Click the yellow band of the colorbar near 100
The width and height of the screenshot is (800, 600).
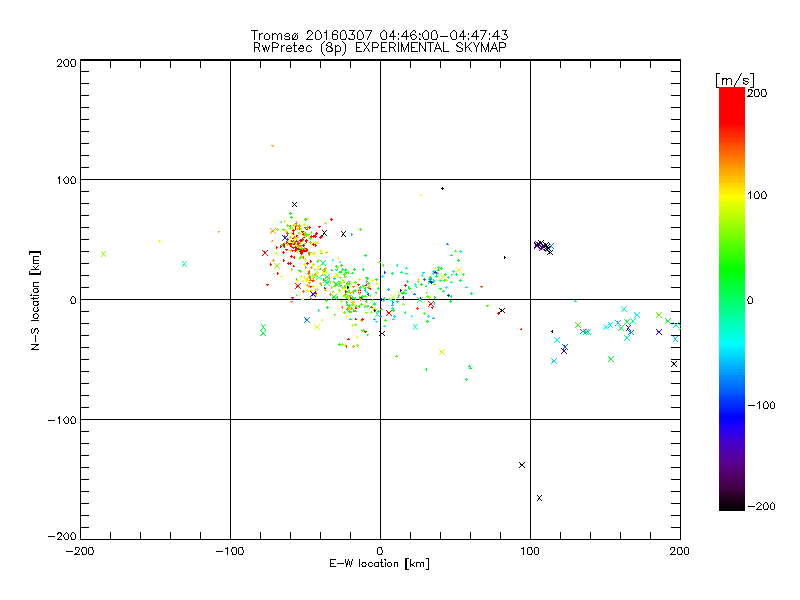pyautogui.click(x=732, y=195)
